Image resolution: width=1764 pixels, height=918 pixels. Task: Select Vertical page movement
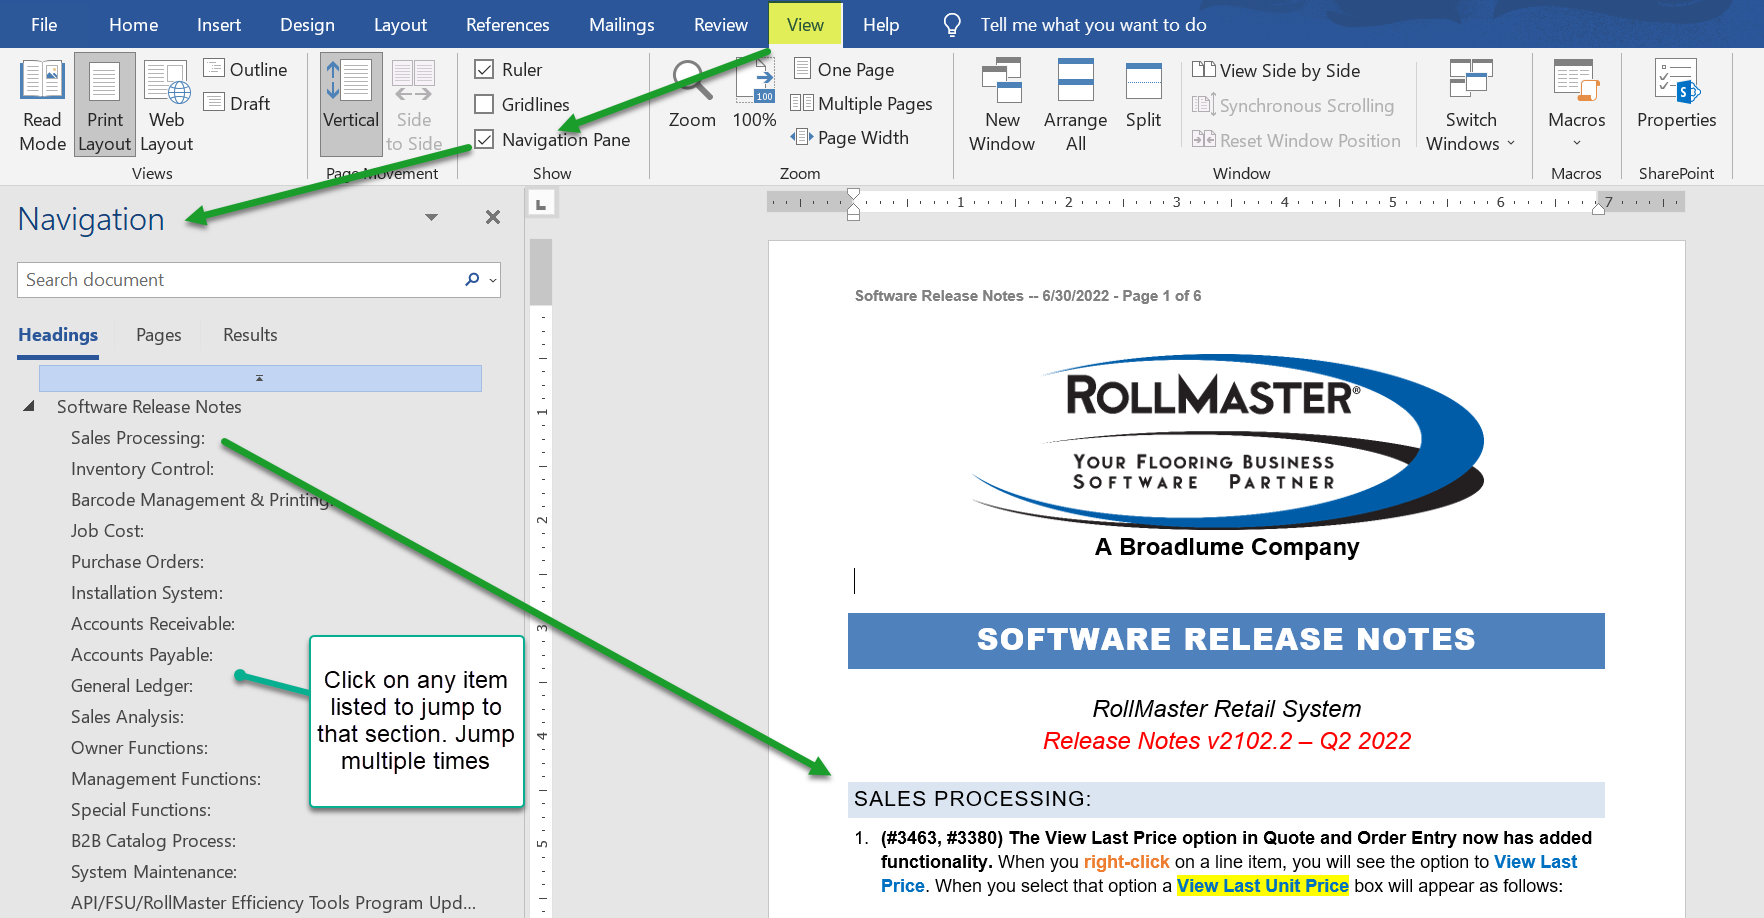click(x=351, y=105)
